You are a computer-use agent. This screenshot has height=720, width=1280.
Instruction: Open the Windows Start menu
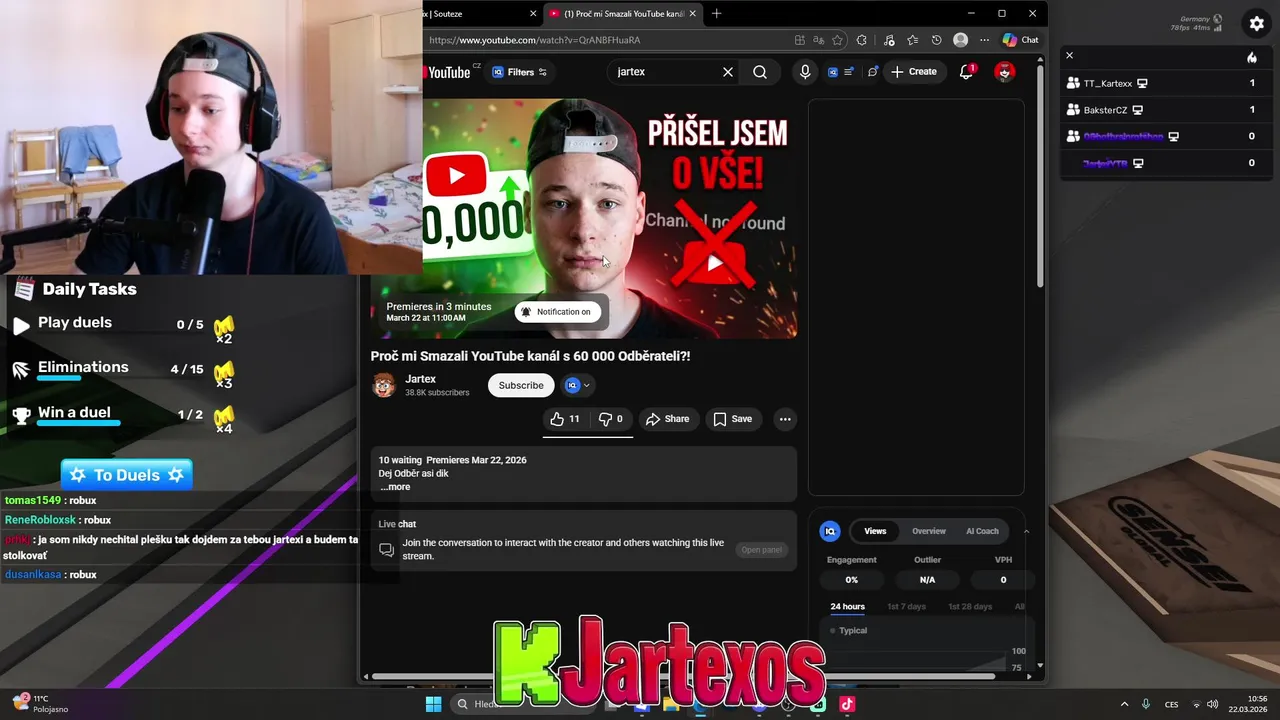click(433, 704)
